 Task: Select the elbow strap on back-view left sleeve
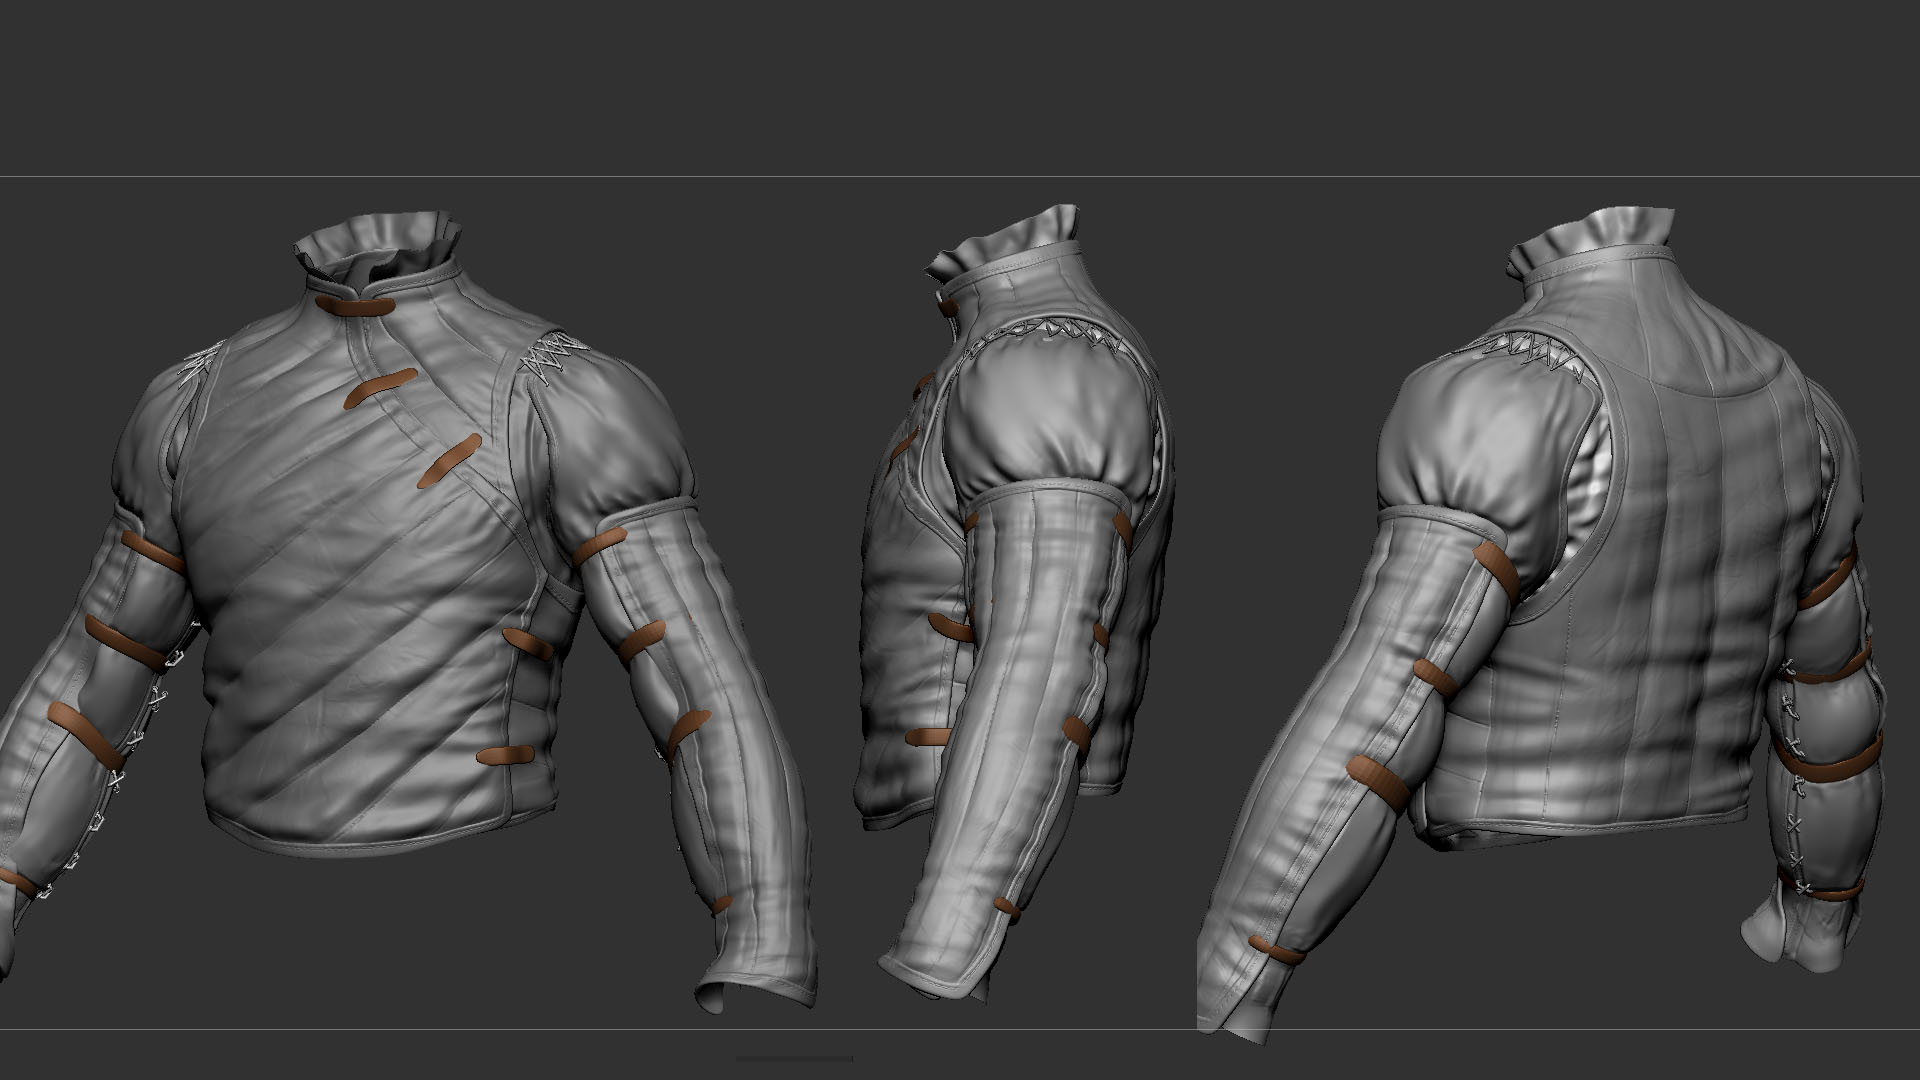tap(1376, 780)
